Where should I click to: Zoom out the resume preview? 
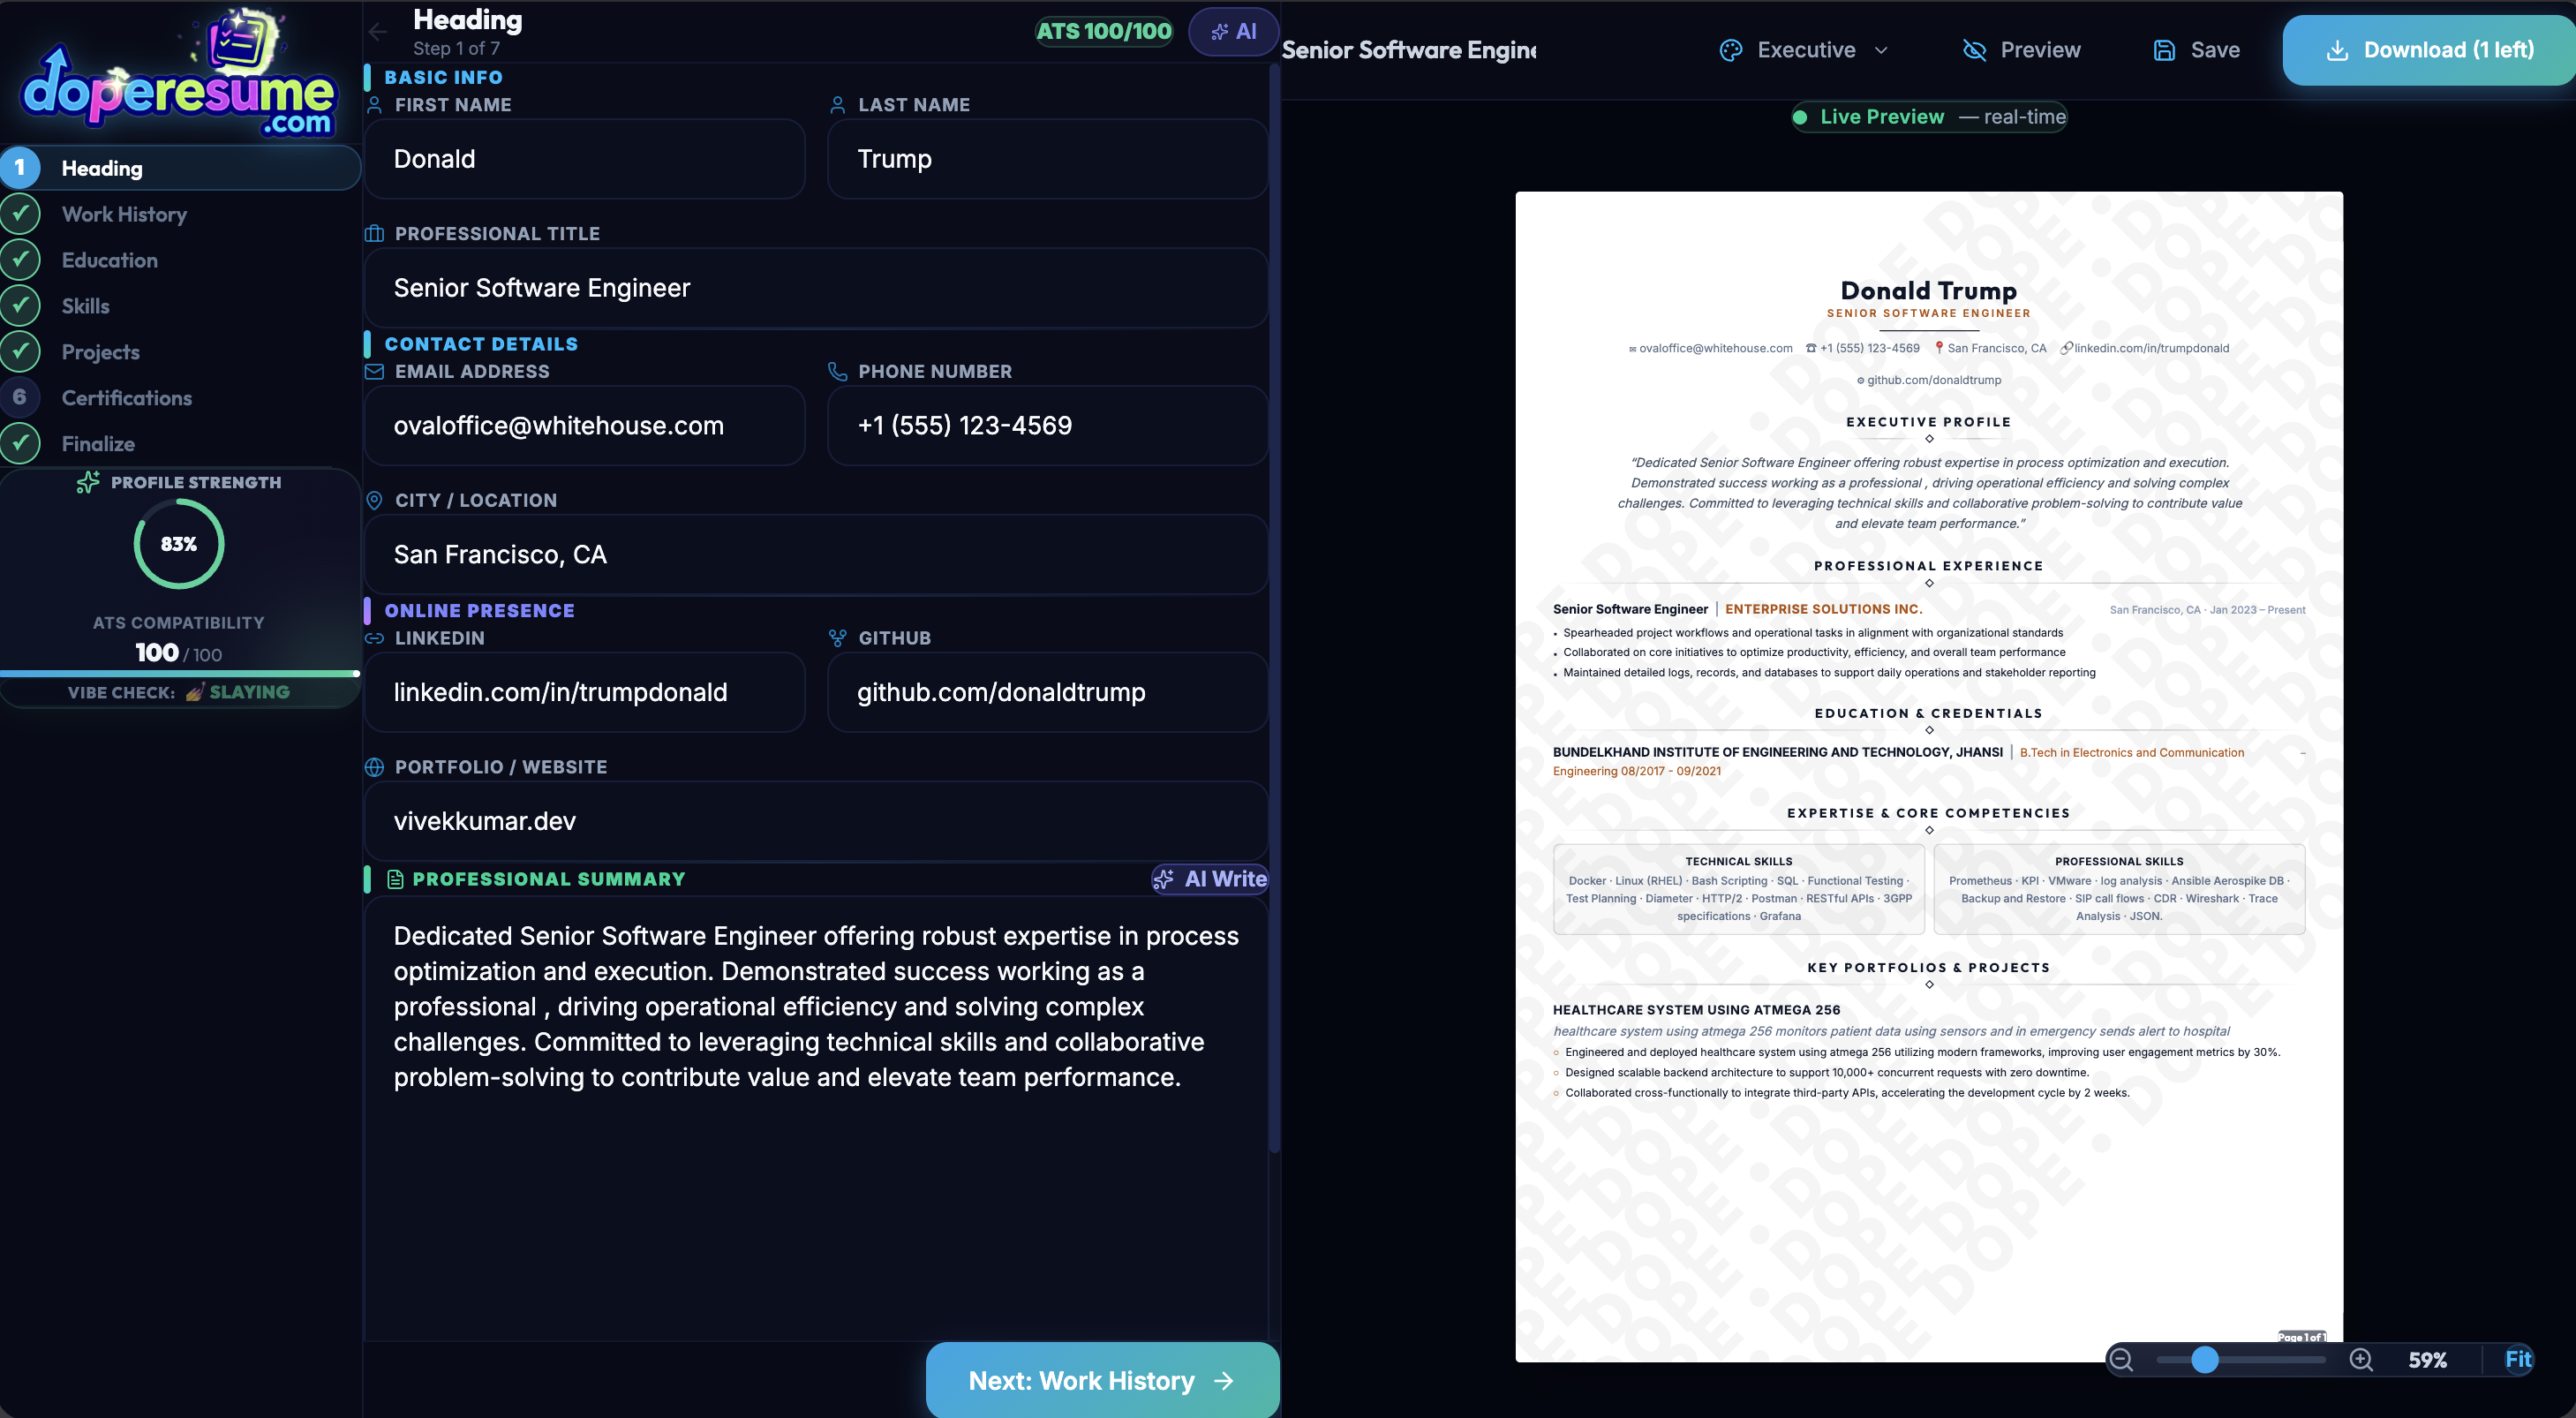2121,1360
